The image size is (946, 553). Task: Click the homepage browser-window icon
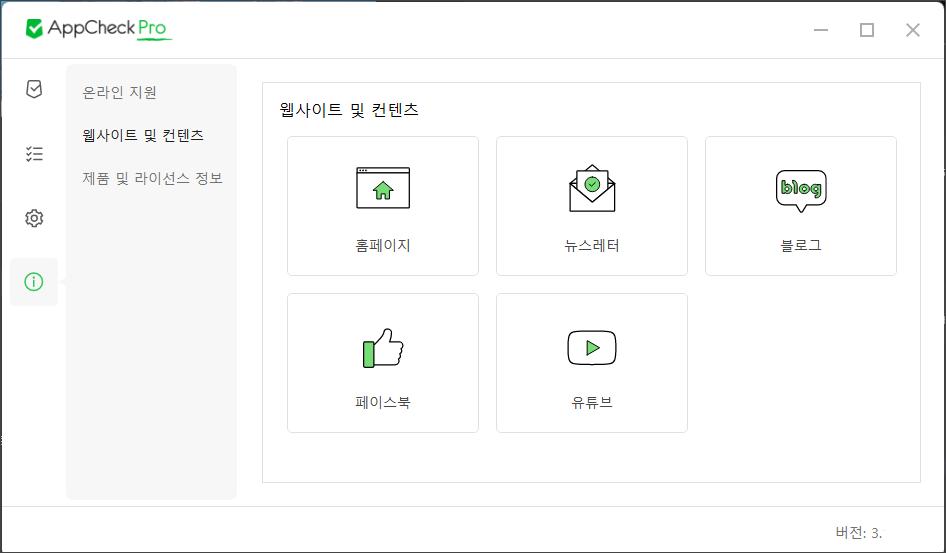pyautogui.click(x=383, y=188)
